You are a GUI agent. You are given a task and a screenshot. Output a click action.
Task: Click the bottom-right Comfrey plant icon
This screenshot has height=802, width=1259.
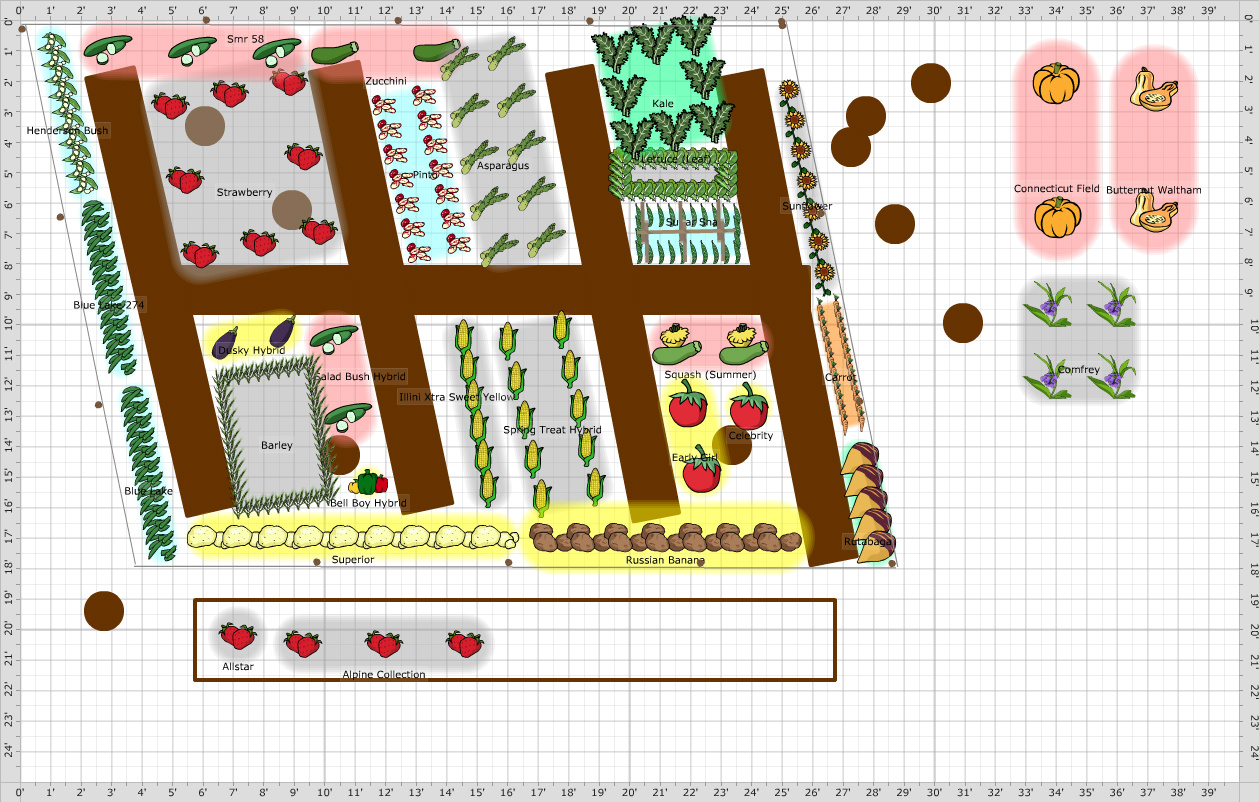point(1112,376)
